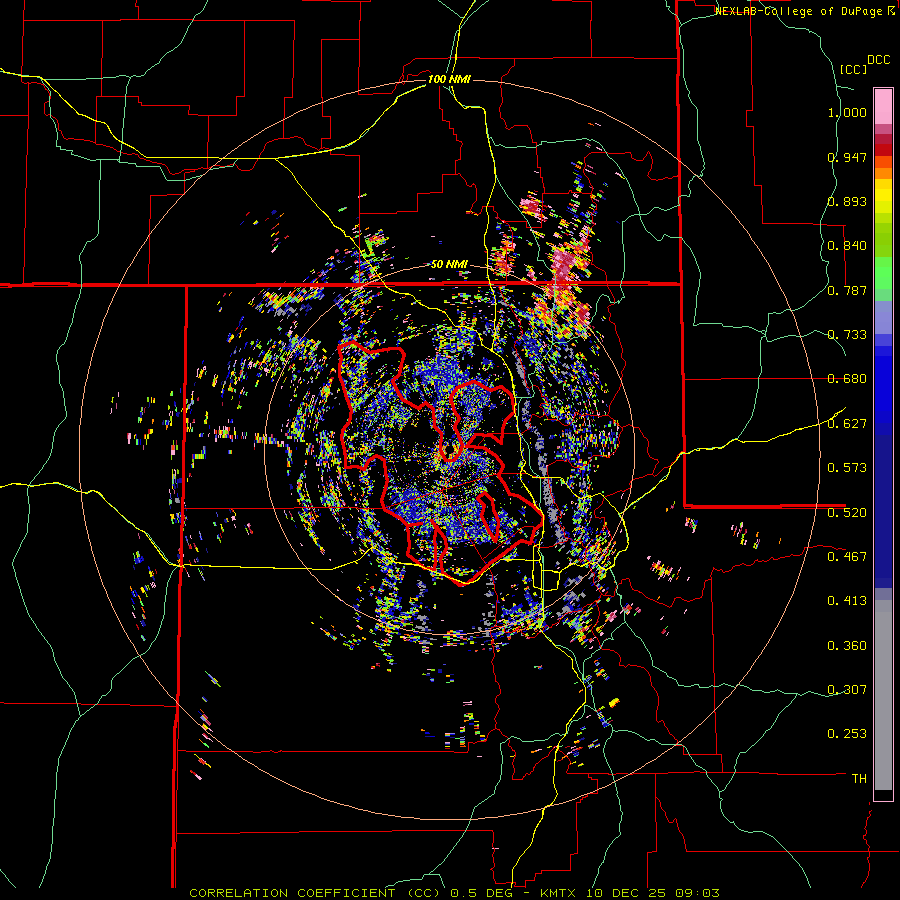
Task: Select the 0.467 legend value
Action: point(847,556)
